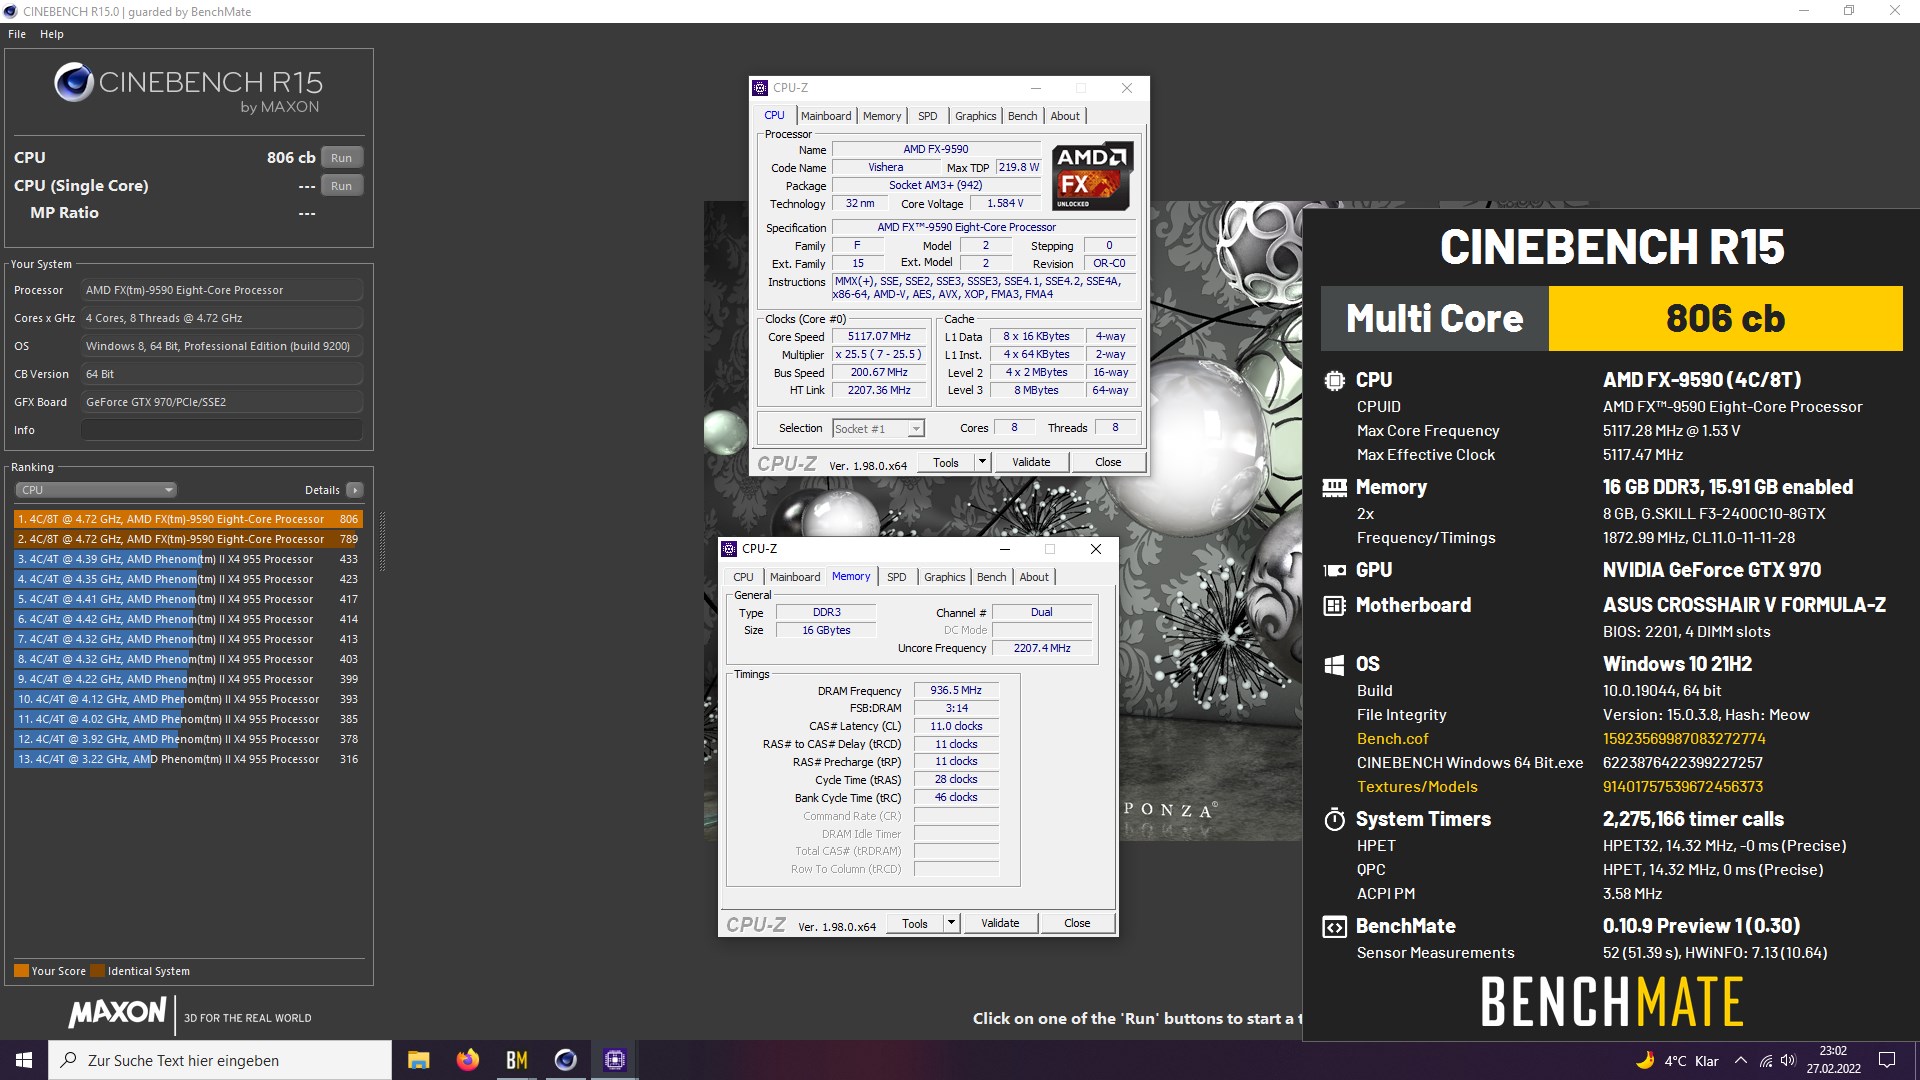This screenshot has width=1920, height=1080.
Task: Open File Explorer from the taskbar
Action: pyautogui.click(x=418, y=1060)
